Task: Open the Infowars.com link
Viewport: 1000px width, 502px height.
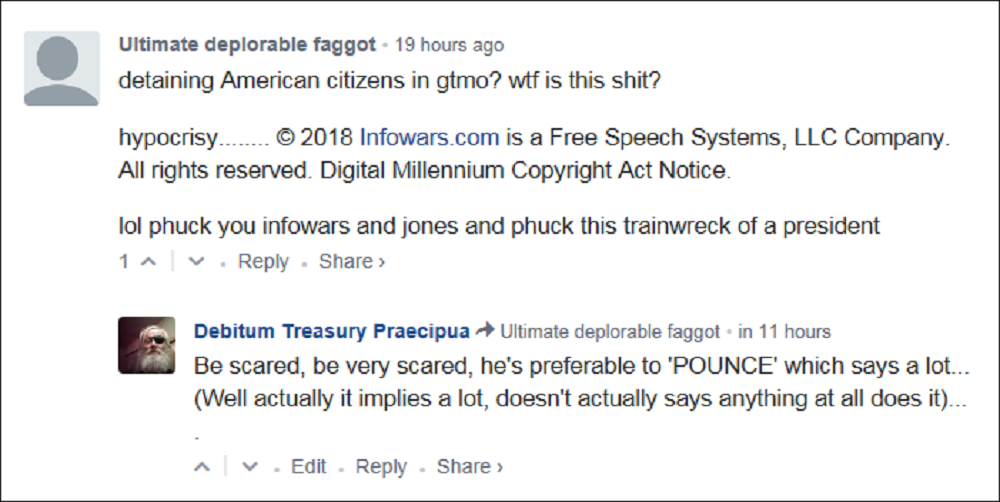Action: [430, 136]
